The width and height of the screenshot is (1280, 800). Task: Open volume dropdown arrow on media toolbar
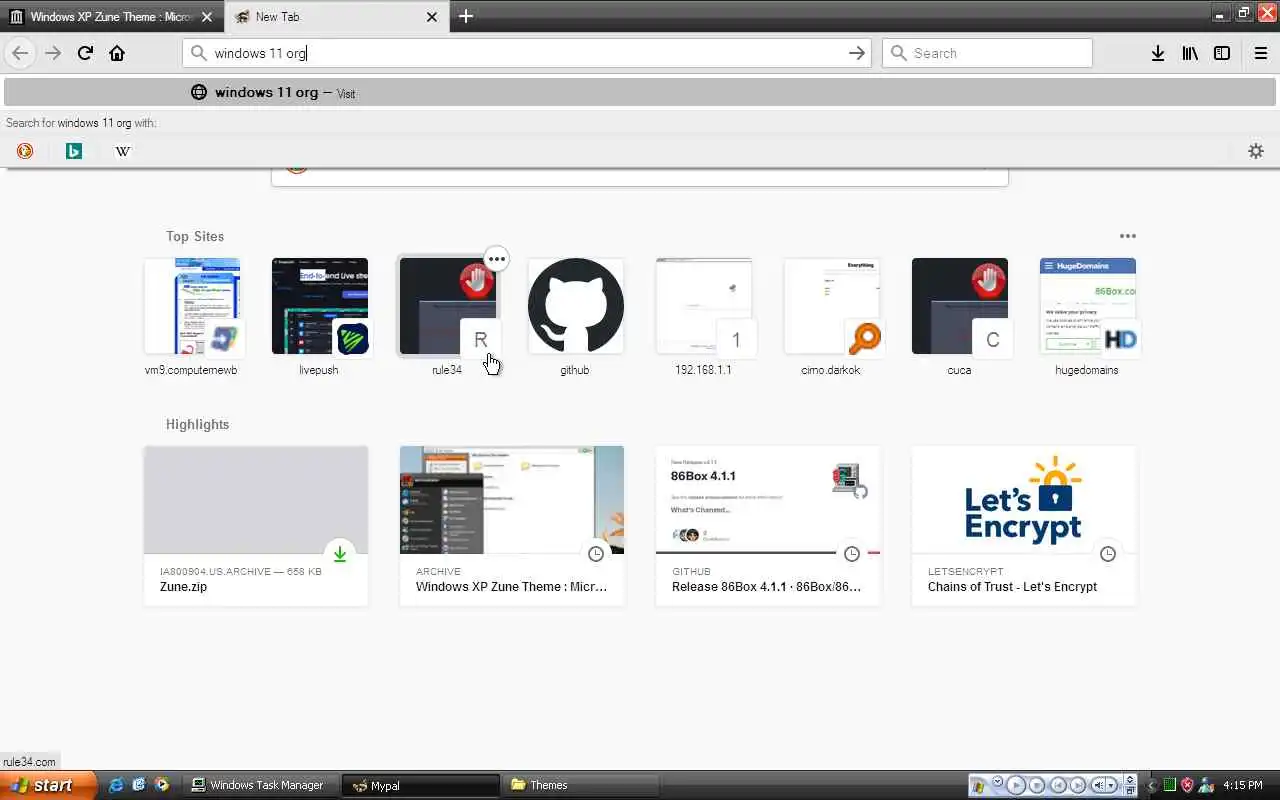[1112, 785]
